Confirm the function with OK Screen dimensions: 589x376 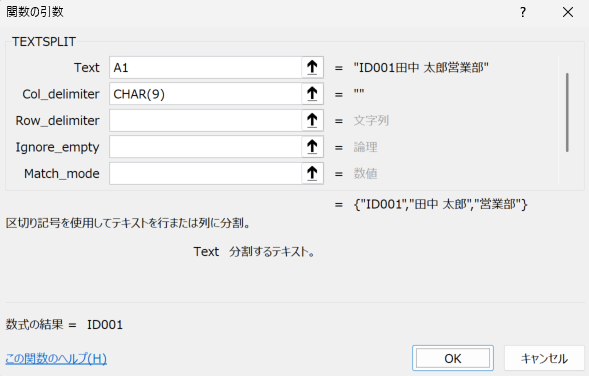453,358
